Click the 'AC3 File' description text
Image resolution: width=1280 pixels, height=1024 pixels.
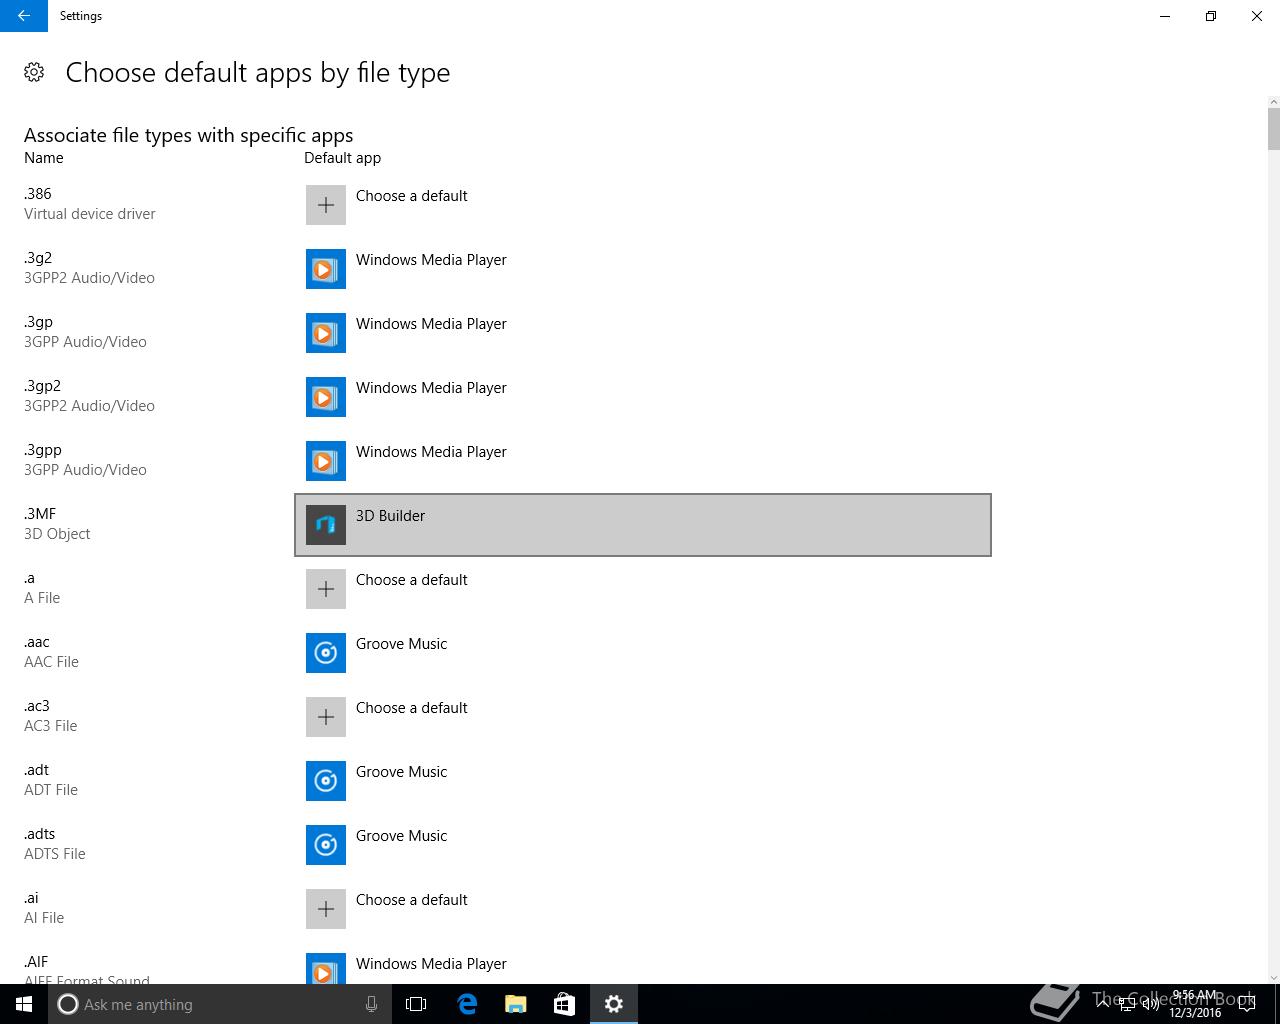pyautogui.click(x=51, y=726)
